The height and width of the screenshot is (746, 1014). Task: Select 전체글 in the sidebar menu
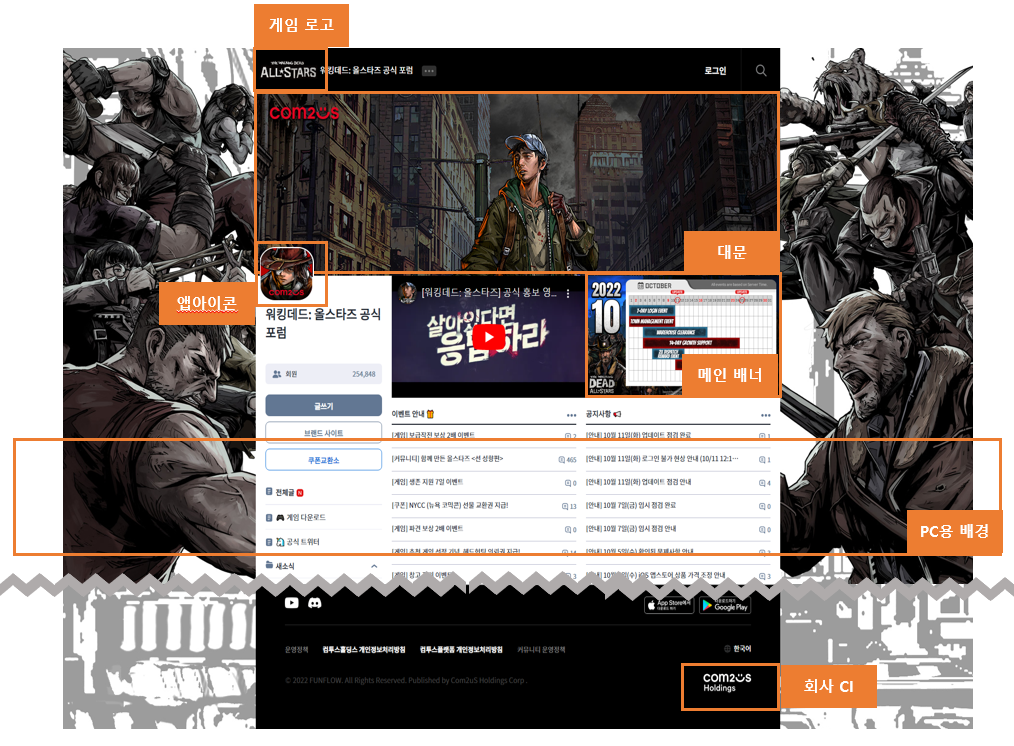(x=285, y=492)
